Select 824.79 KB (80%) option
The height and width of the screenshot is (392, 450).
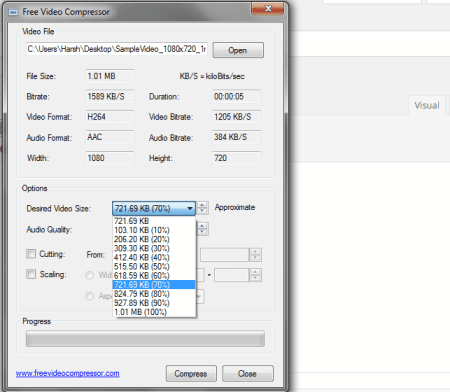pyautogui.click(x=154, y=294)
